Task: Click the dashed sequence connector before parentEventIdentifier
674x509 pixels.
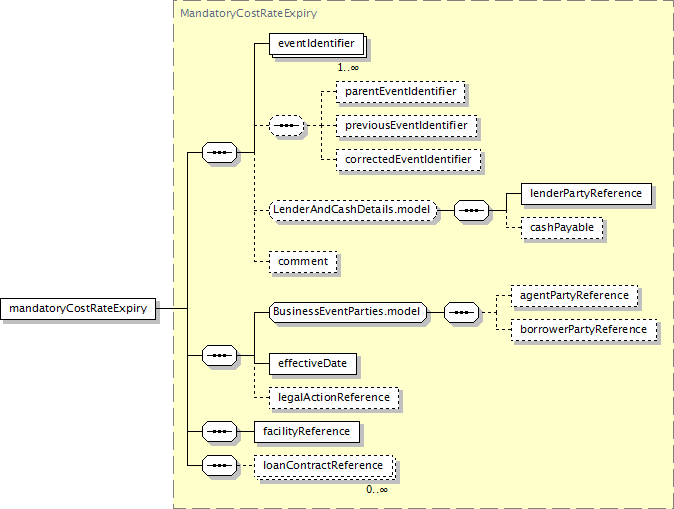Action: (287, 126)
